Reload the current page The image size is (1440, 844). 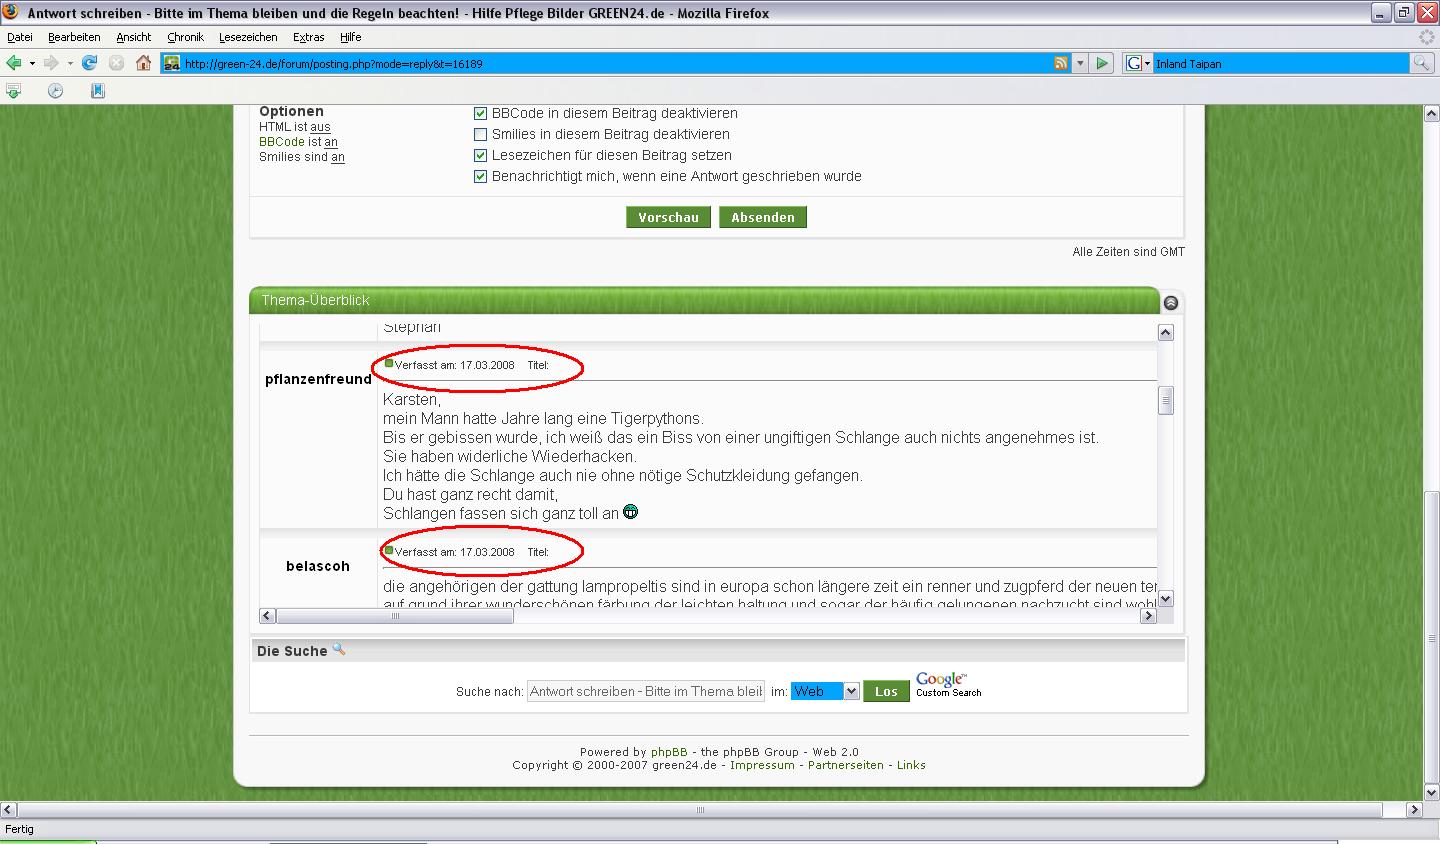pyautogui.click(x=89, y=63)
